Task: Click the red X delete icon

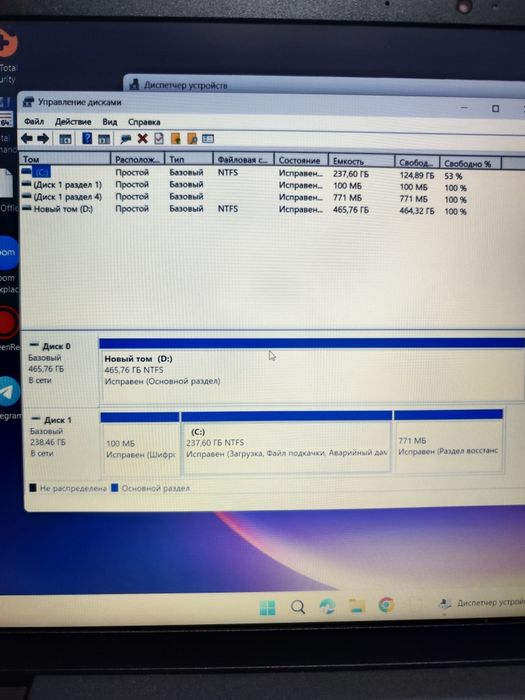Action: pos(142,139)
